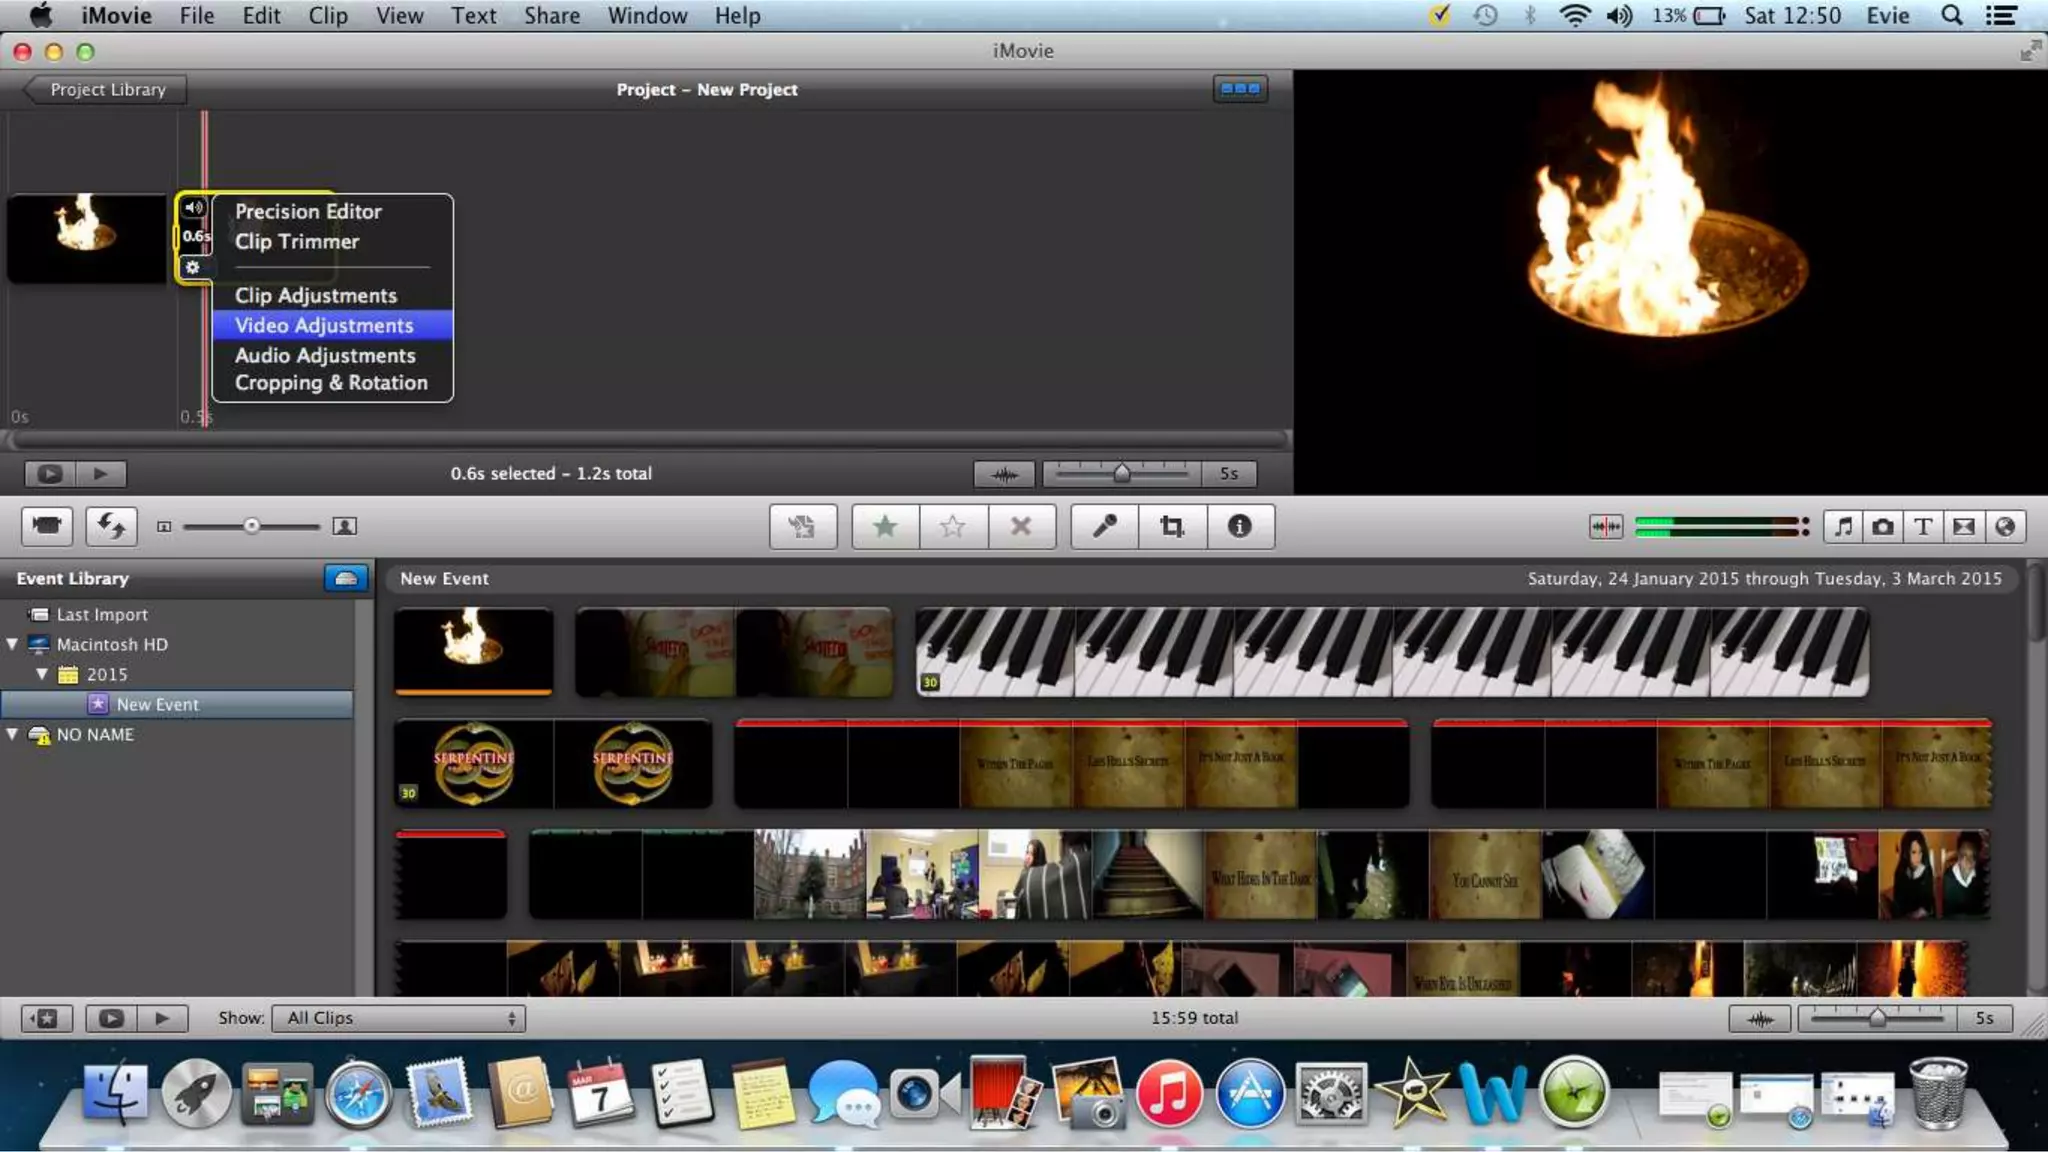The height and width of the screenshot is (1152, 2048).
Task: Open the Maps and Backgrounds globe browser
Action: point(2005,526)
